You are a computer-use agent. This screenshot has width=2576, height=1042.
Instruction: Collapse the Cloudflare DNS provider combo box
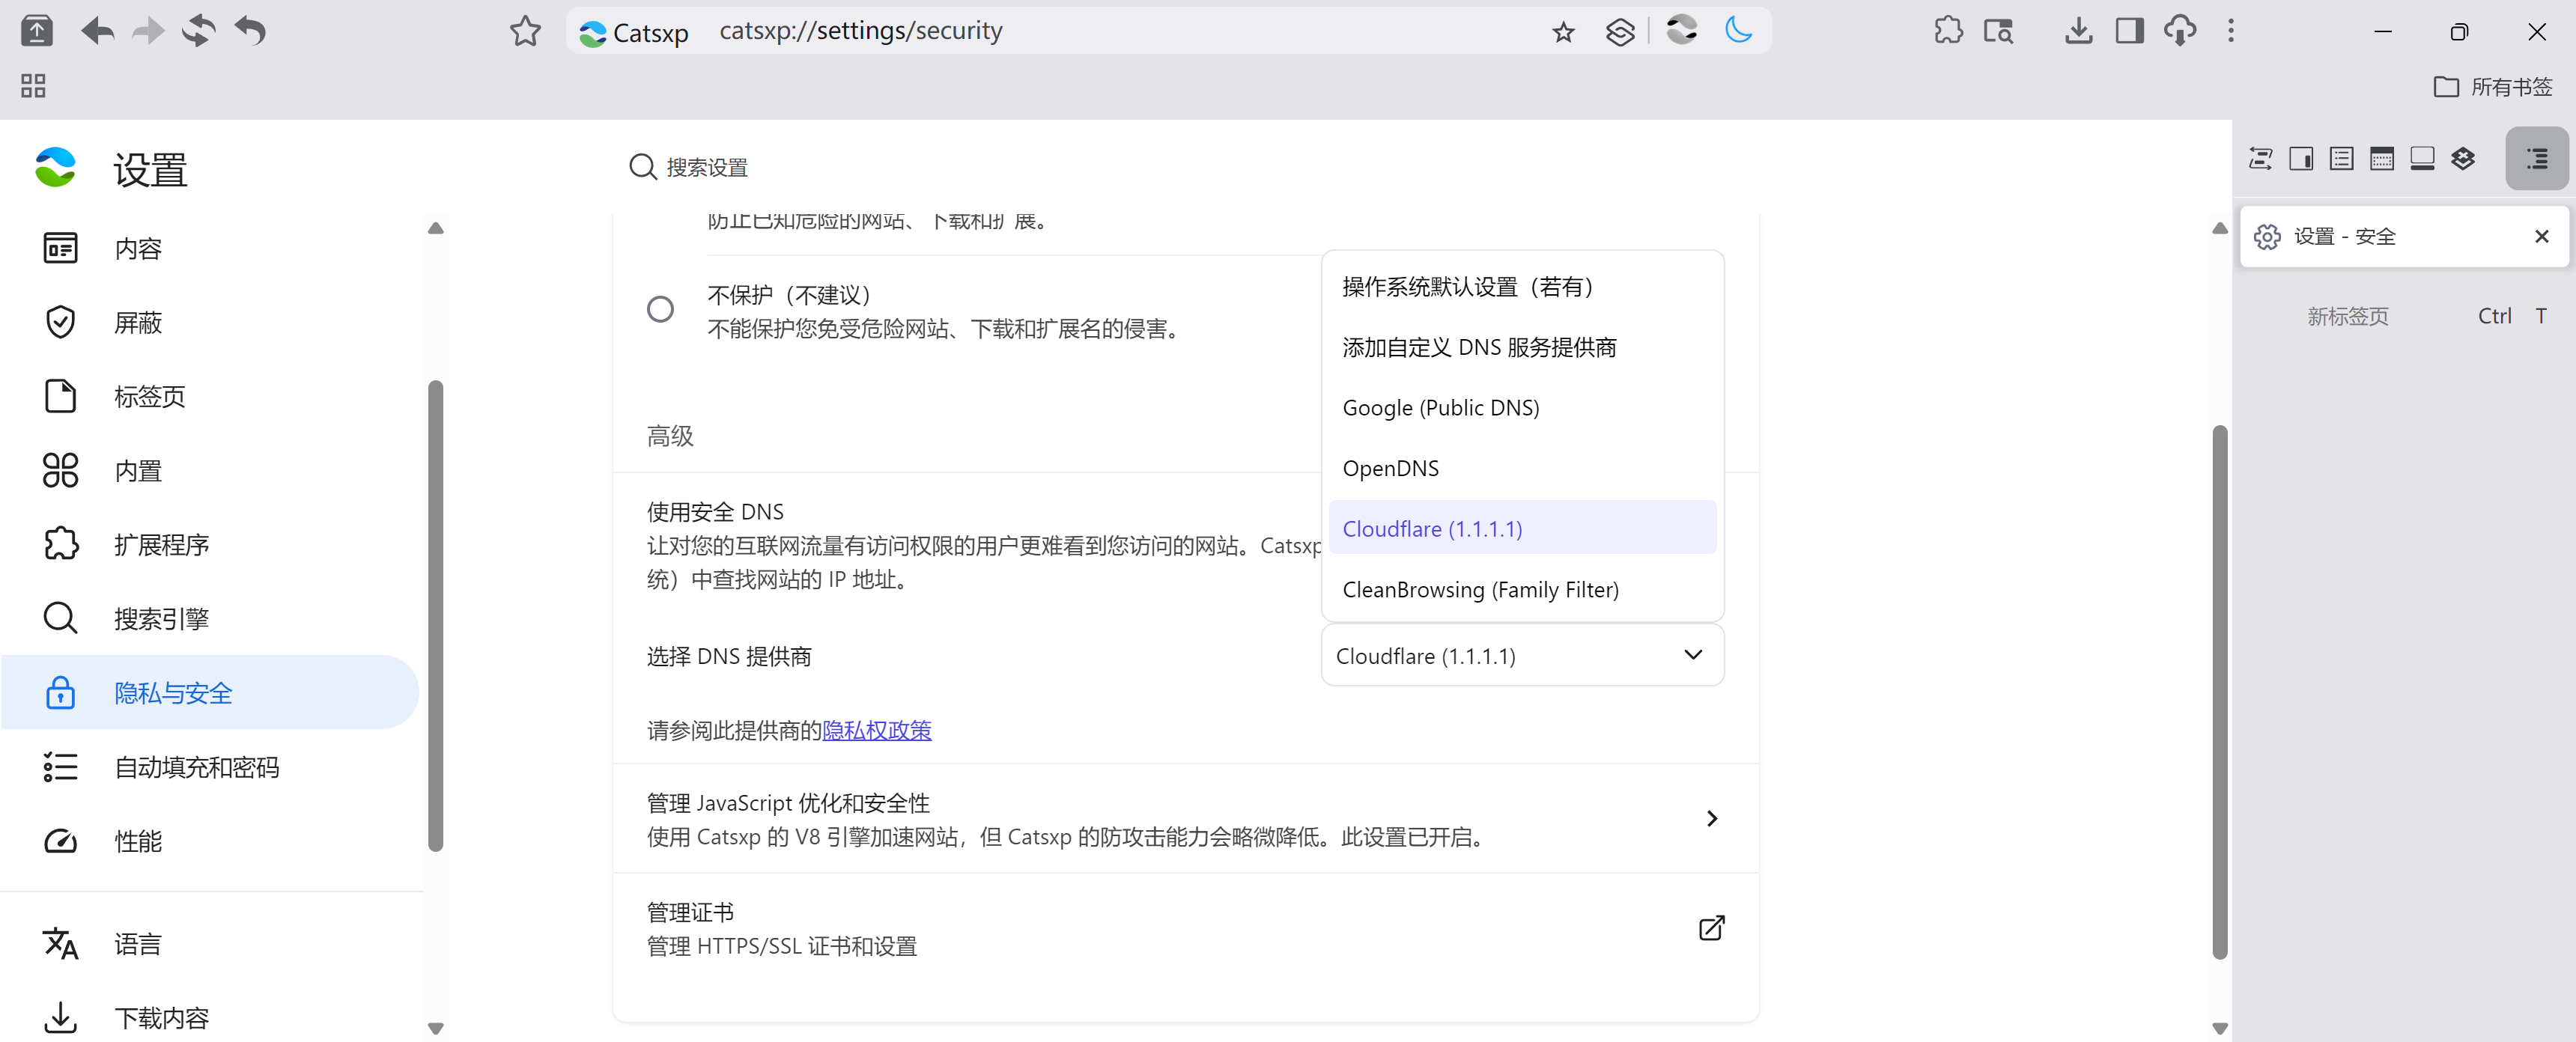coord(1521,655)
